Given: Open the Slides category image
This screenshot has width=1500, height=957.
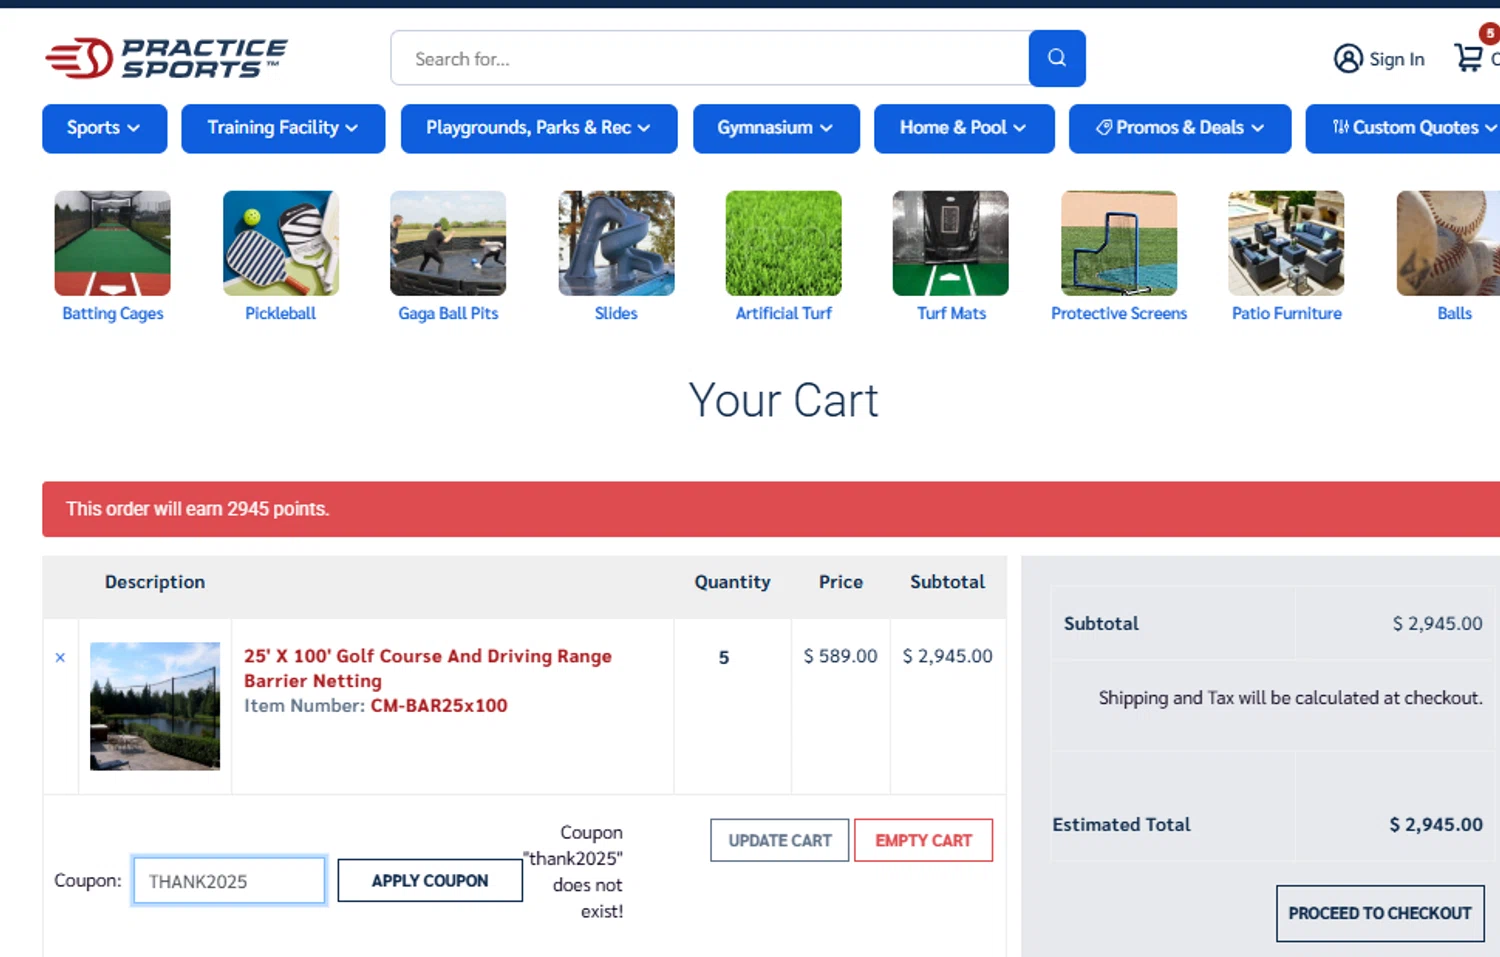Looking at the screenshot, I should 616,243.
